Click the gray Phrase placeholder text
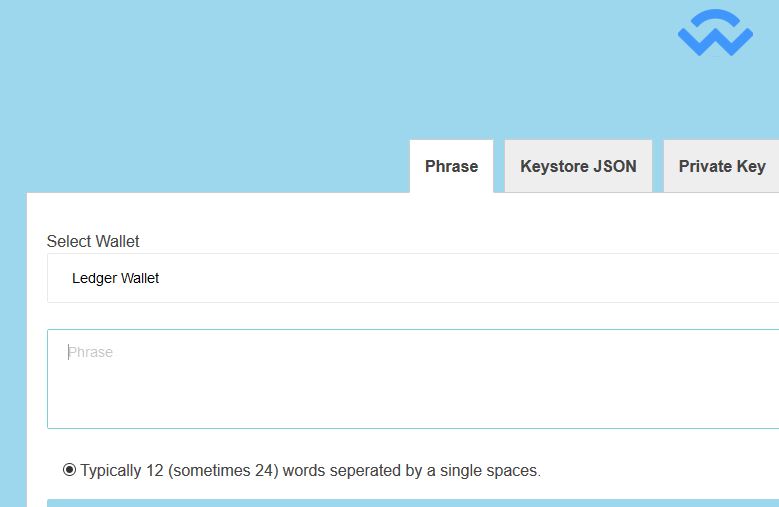Viewport: 779px width, 507px height. (x=90, y=352)
